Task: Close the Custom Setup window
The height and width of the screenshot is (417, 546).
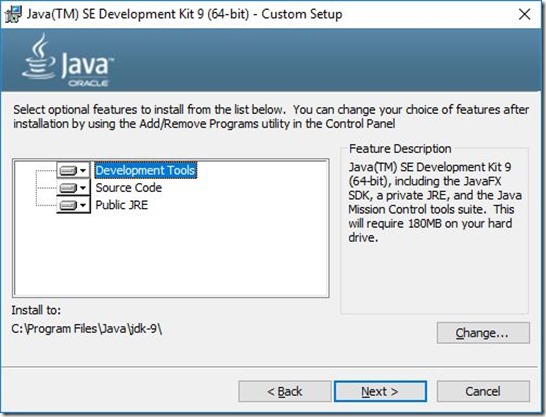Action: [x=524, y=14]
